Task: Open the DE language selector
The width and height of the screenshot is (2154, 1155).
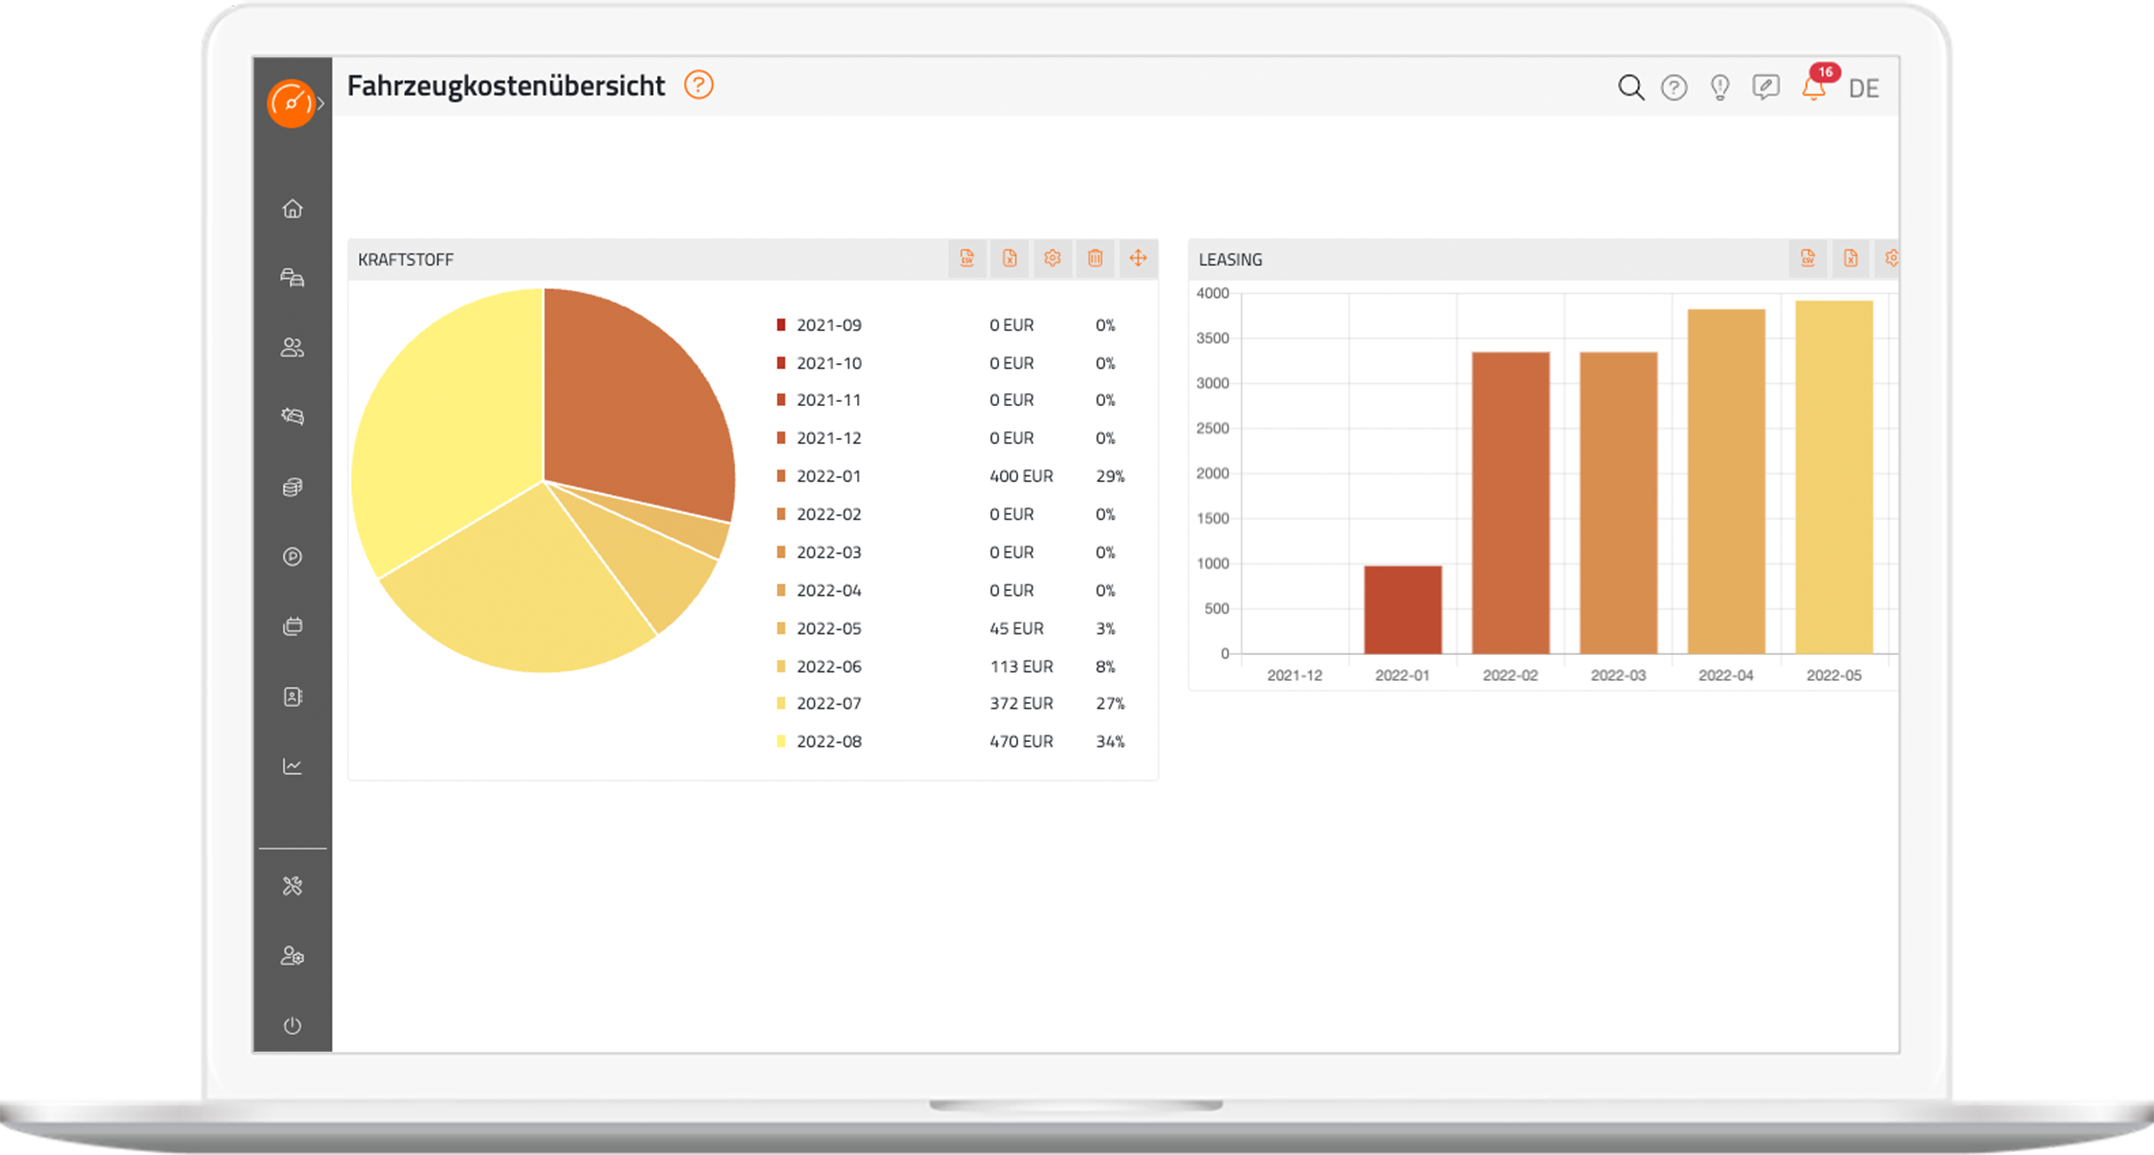Action: pos(1864,89)
